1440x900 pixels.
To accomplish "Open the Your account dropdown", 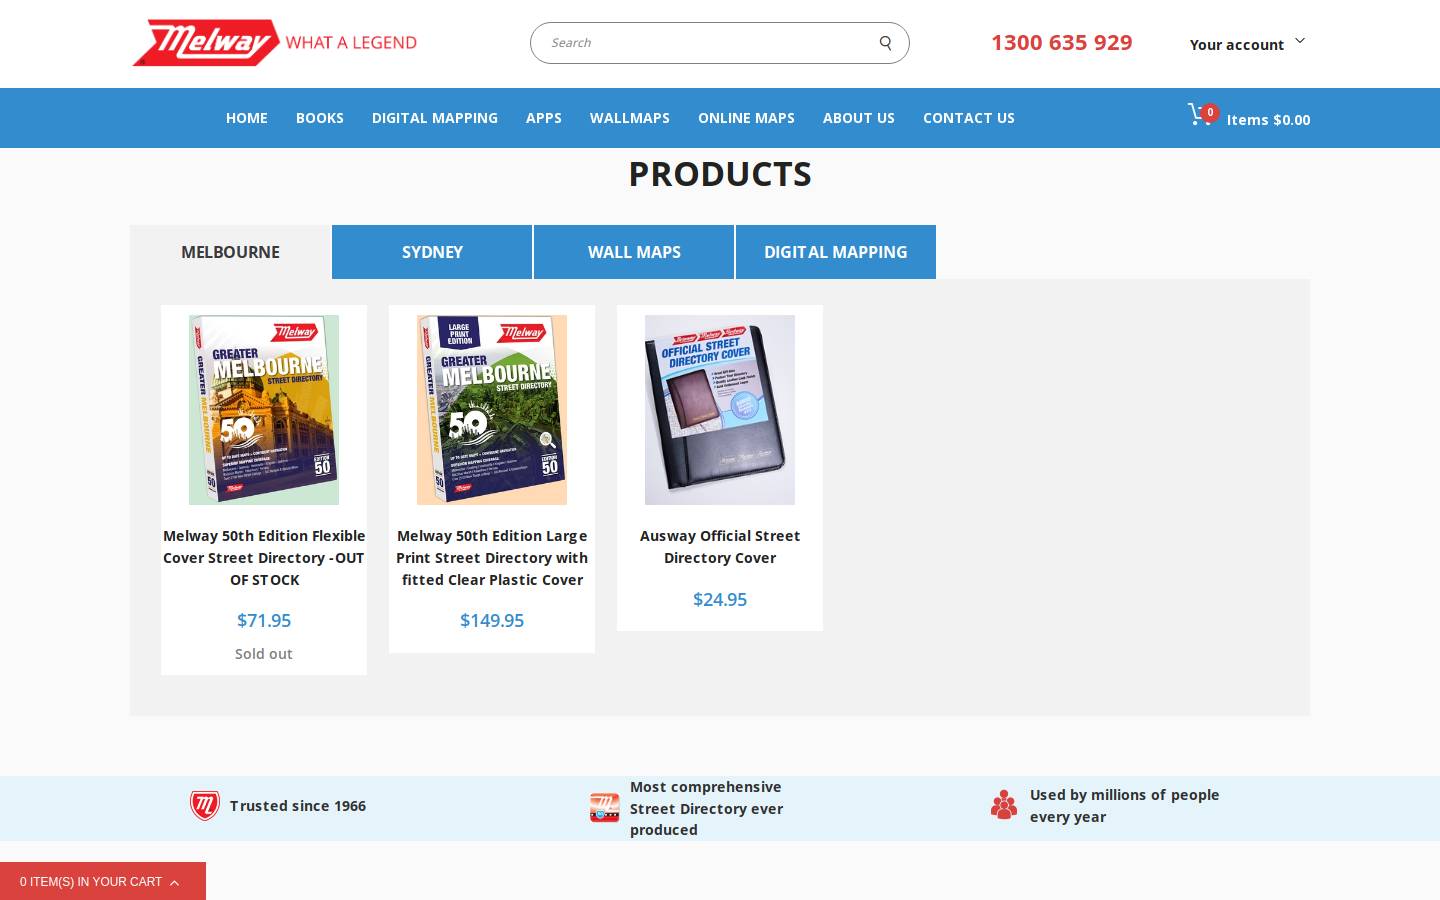I will click(1247, 44).
